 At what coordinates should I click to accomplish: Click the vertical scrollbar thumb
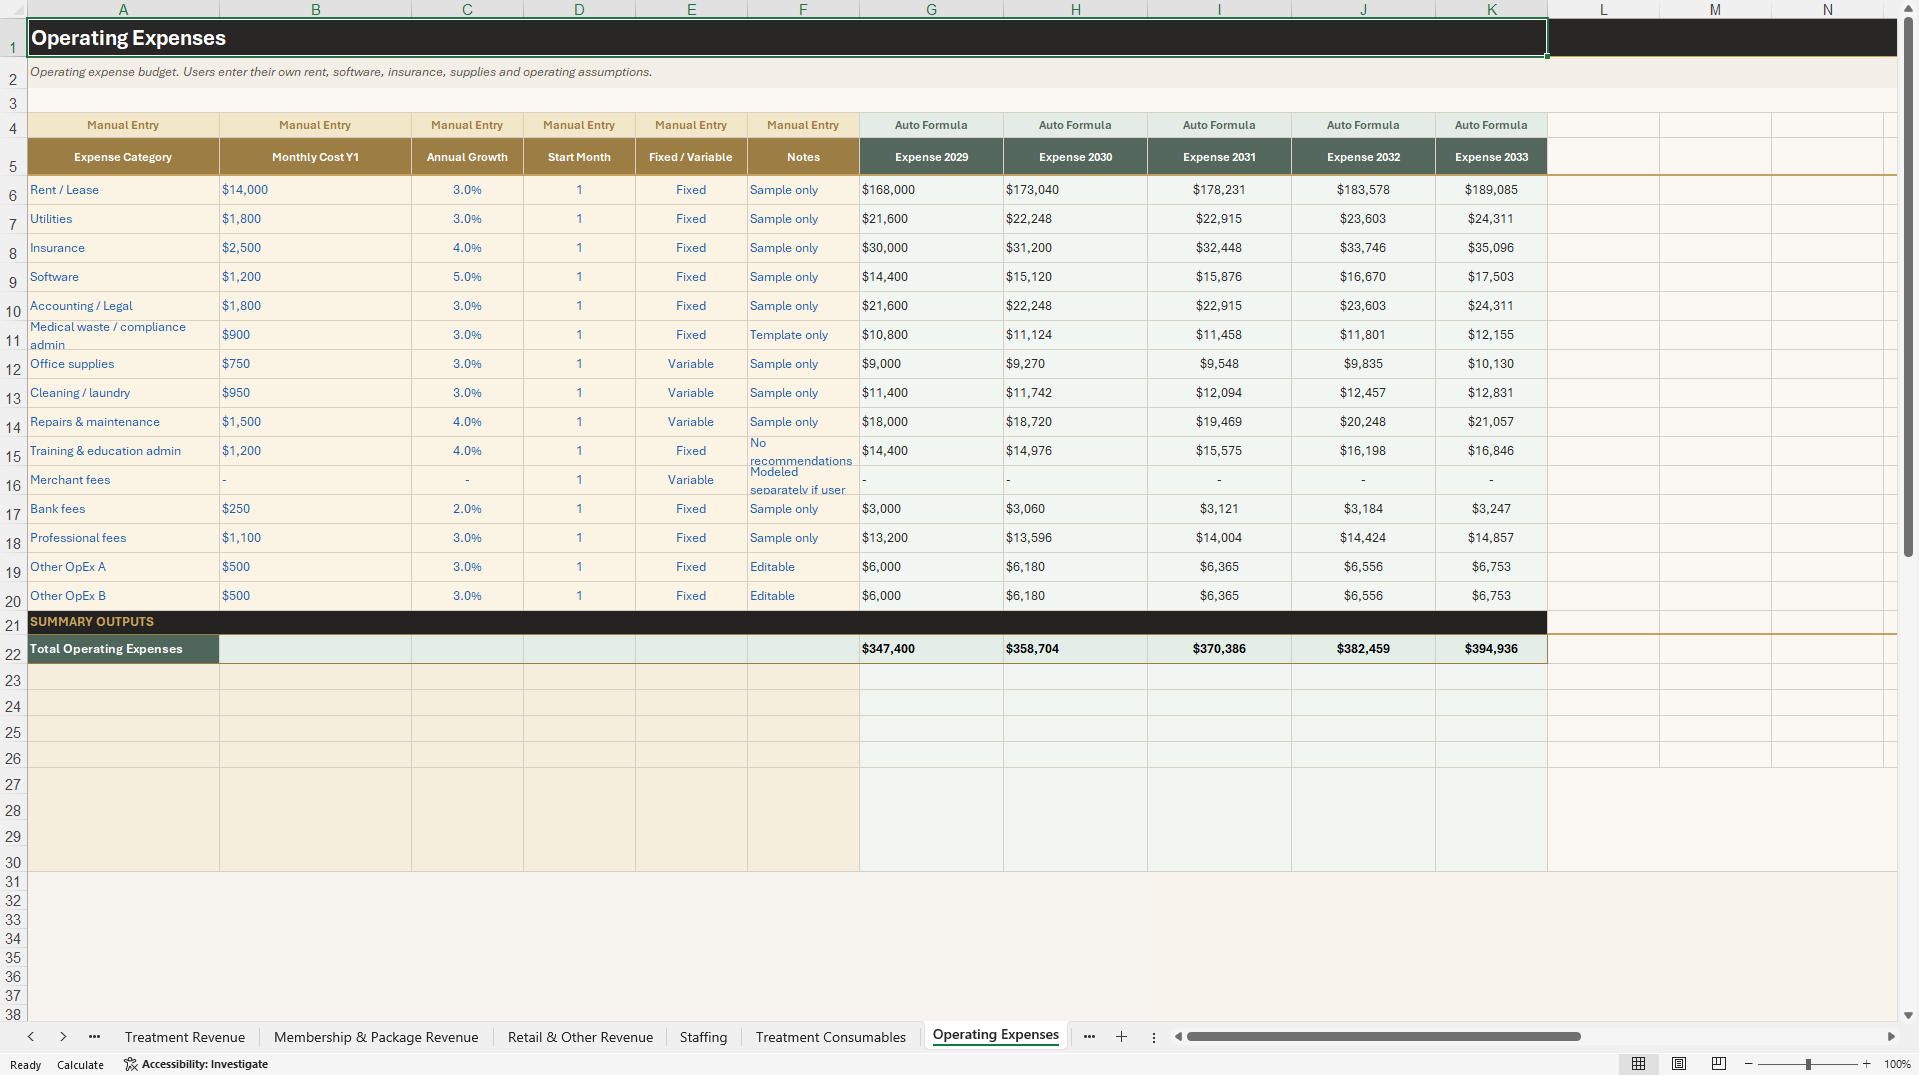(x=1908, y=288)
